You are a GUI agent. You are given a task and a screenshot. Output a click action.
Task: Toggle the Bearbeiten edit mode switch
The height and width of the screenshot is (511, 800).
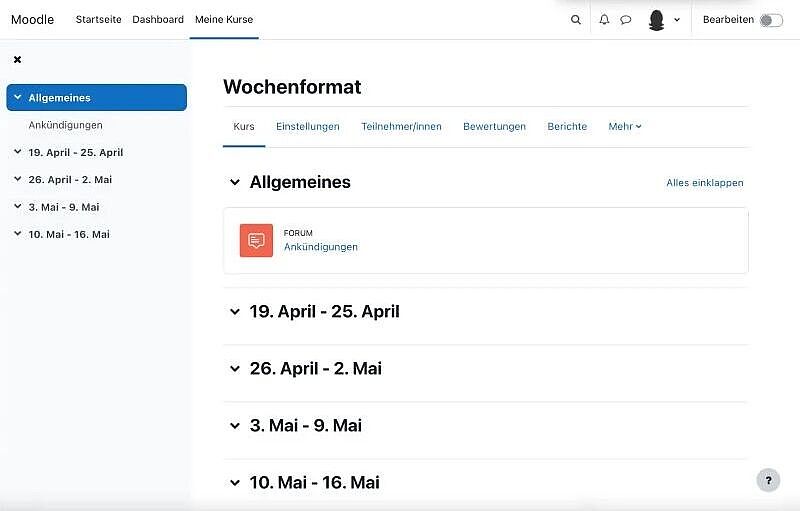[x=771, y=20]
